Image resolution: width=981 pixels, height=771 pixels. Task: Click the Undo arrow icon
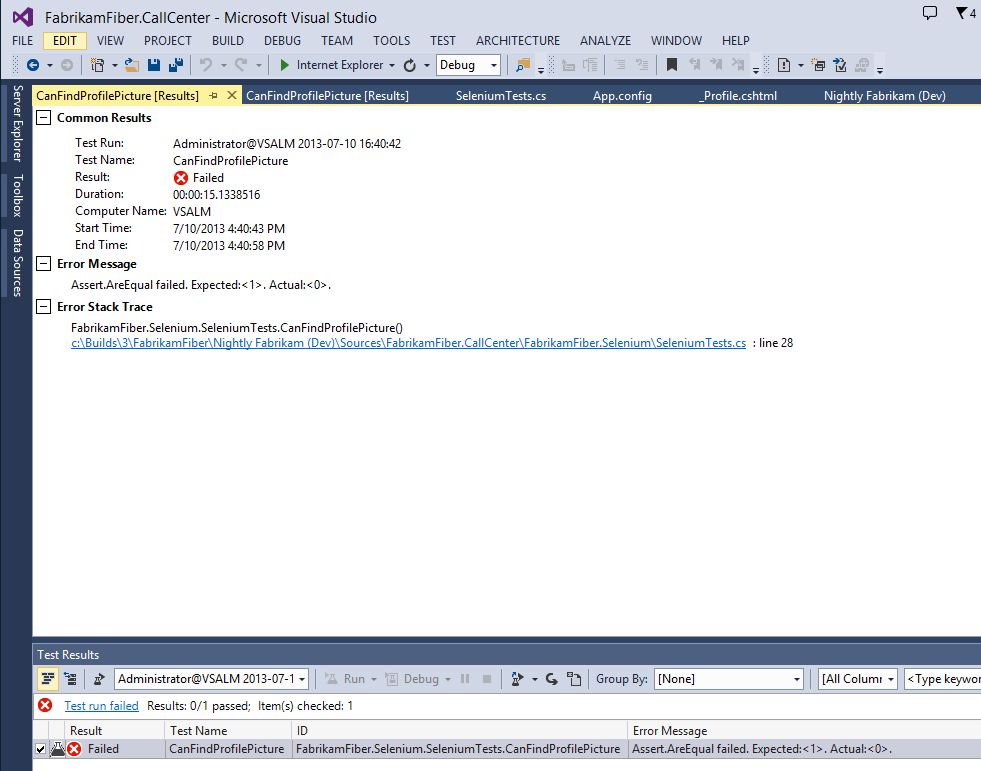206,64
